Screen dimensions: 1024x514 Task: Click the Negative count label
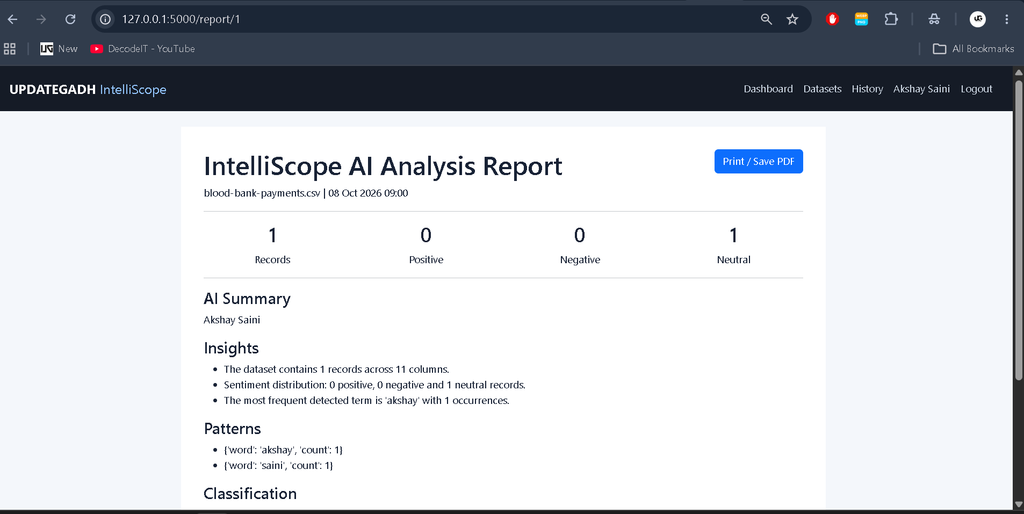coord(580,259)
